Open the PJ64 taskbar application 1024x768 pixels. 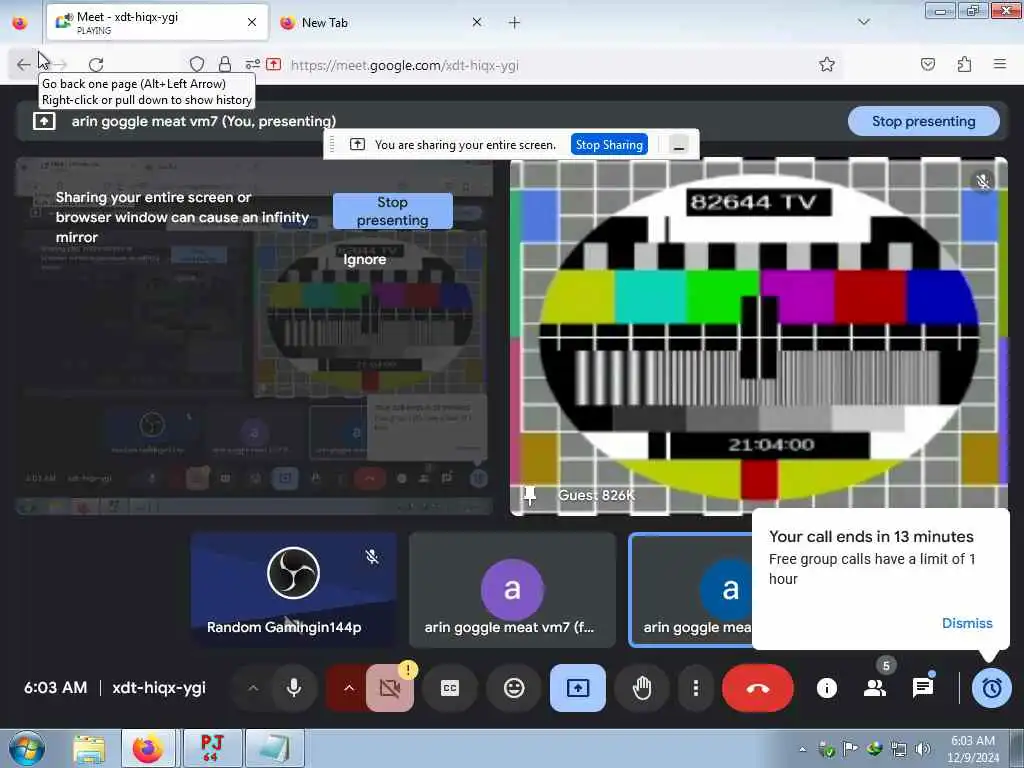[212, 748]
